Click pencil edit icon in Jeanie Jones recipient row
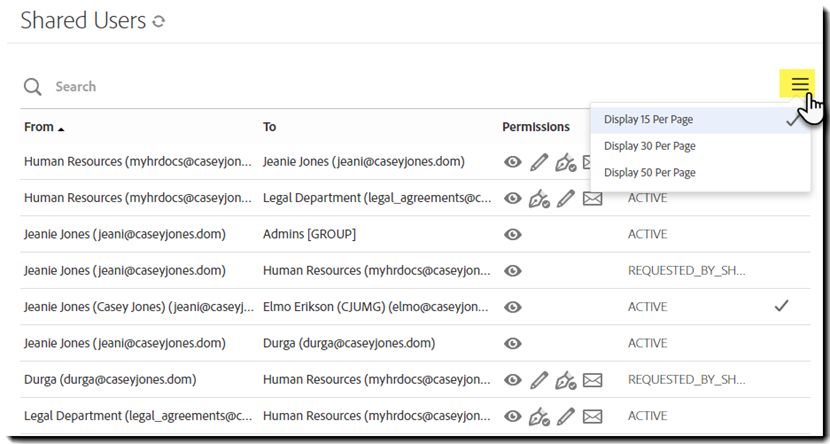The height and width of the screenshot is (444, 830). [539, 162]
